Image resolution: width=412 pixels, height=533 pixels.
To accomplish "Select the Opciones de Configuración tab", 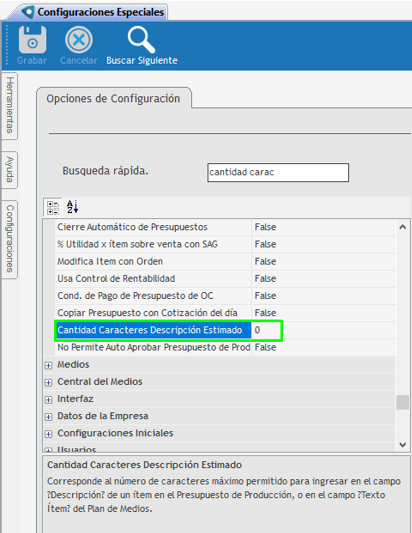I will click(113, 99).
